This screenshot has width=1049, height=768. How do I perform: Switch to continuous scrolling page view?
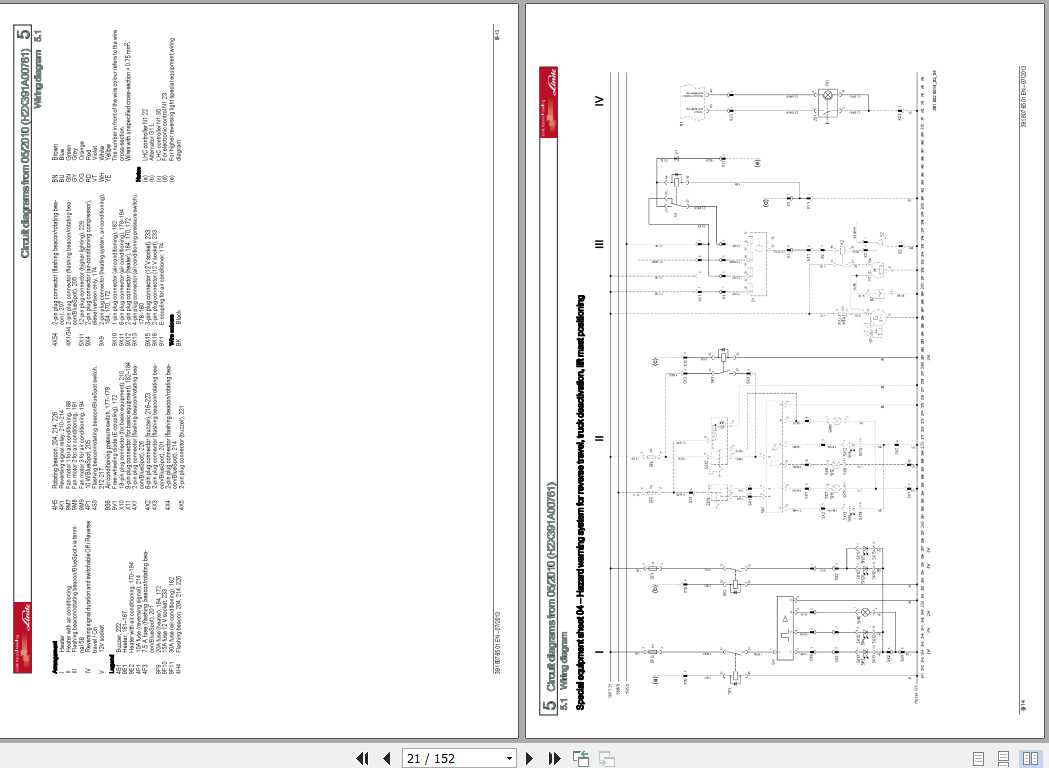[1004, 759]
